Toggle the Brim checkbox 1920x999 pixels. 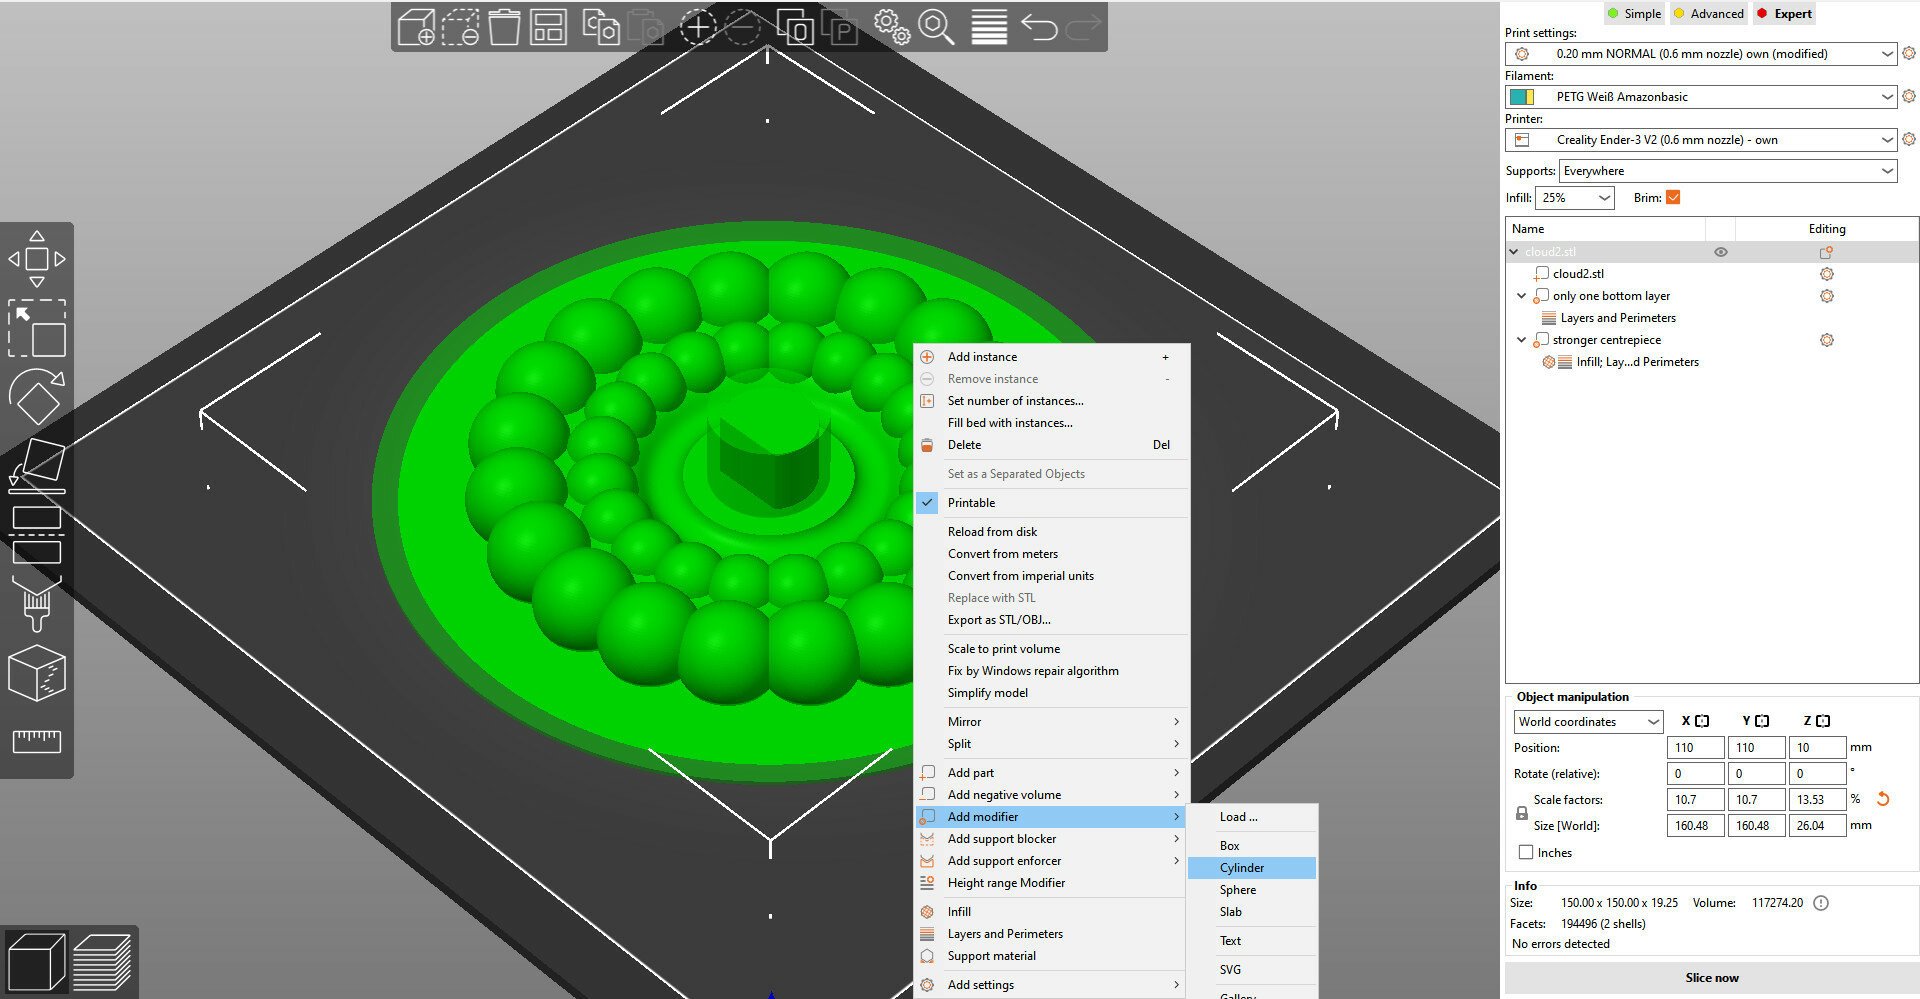click(x=1673, y=198)
